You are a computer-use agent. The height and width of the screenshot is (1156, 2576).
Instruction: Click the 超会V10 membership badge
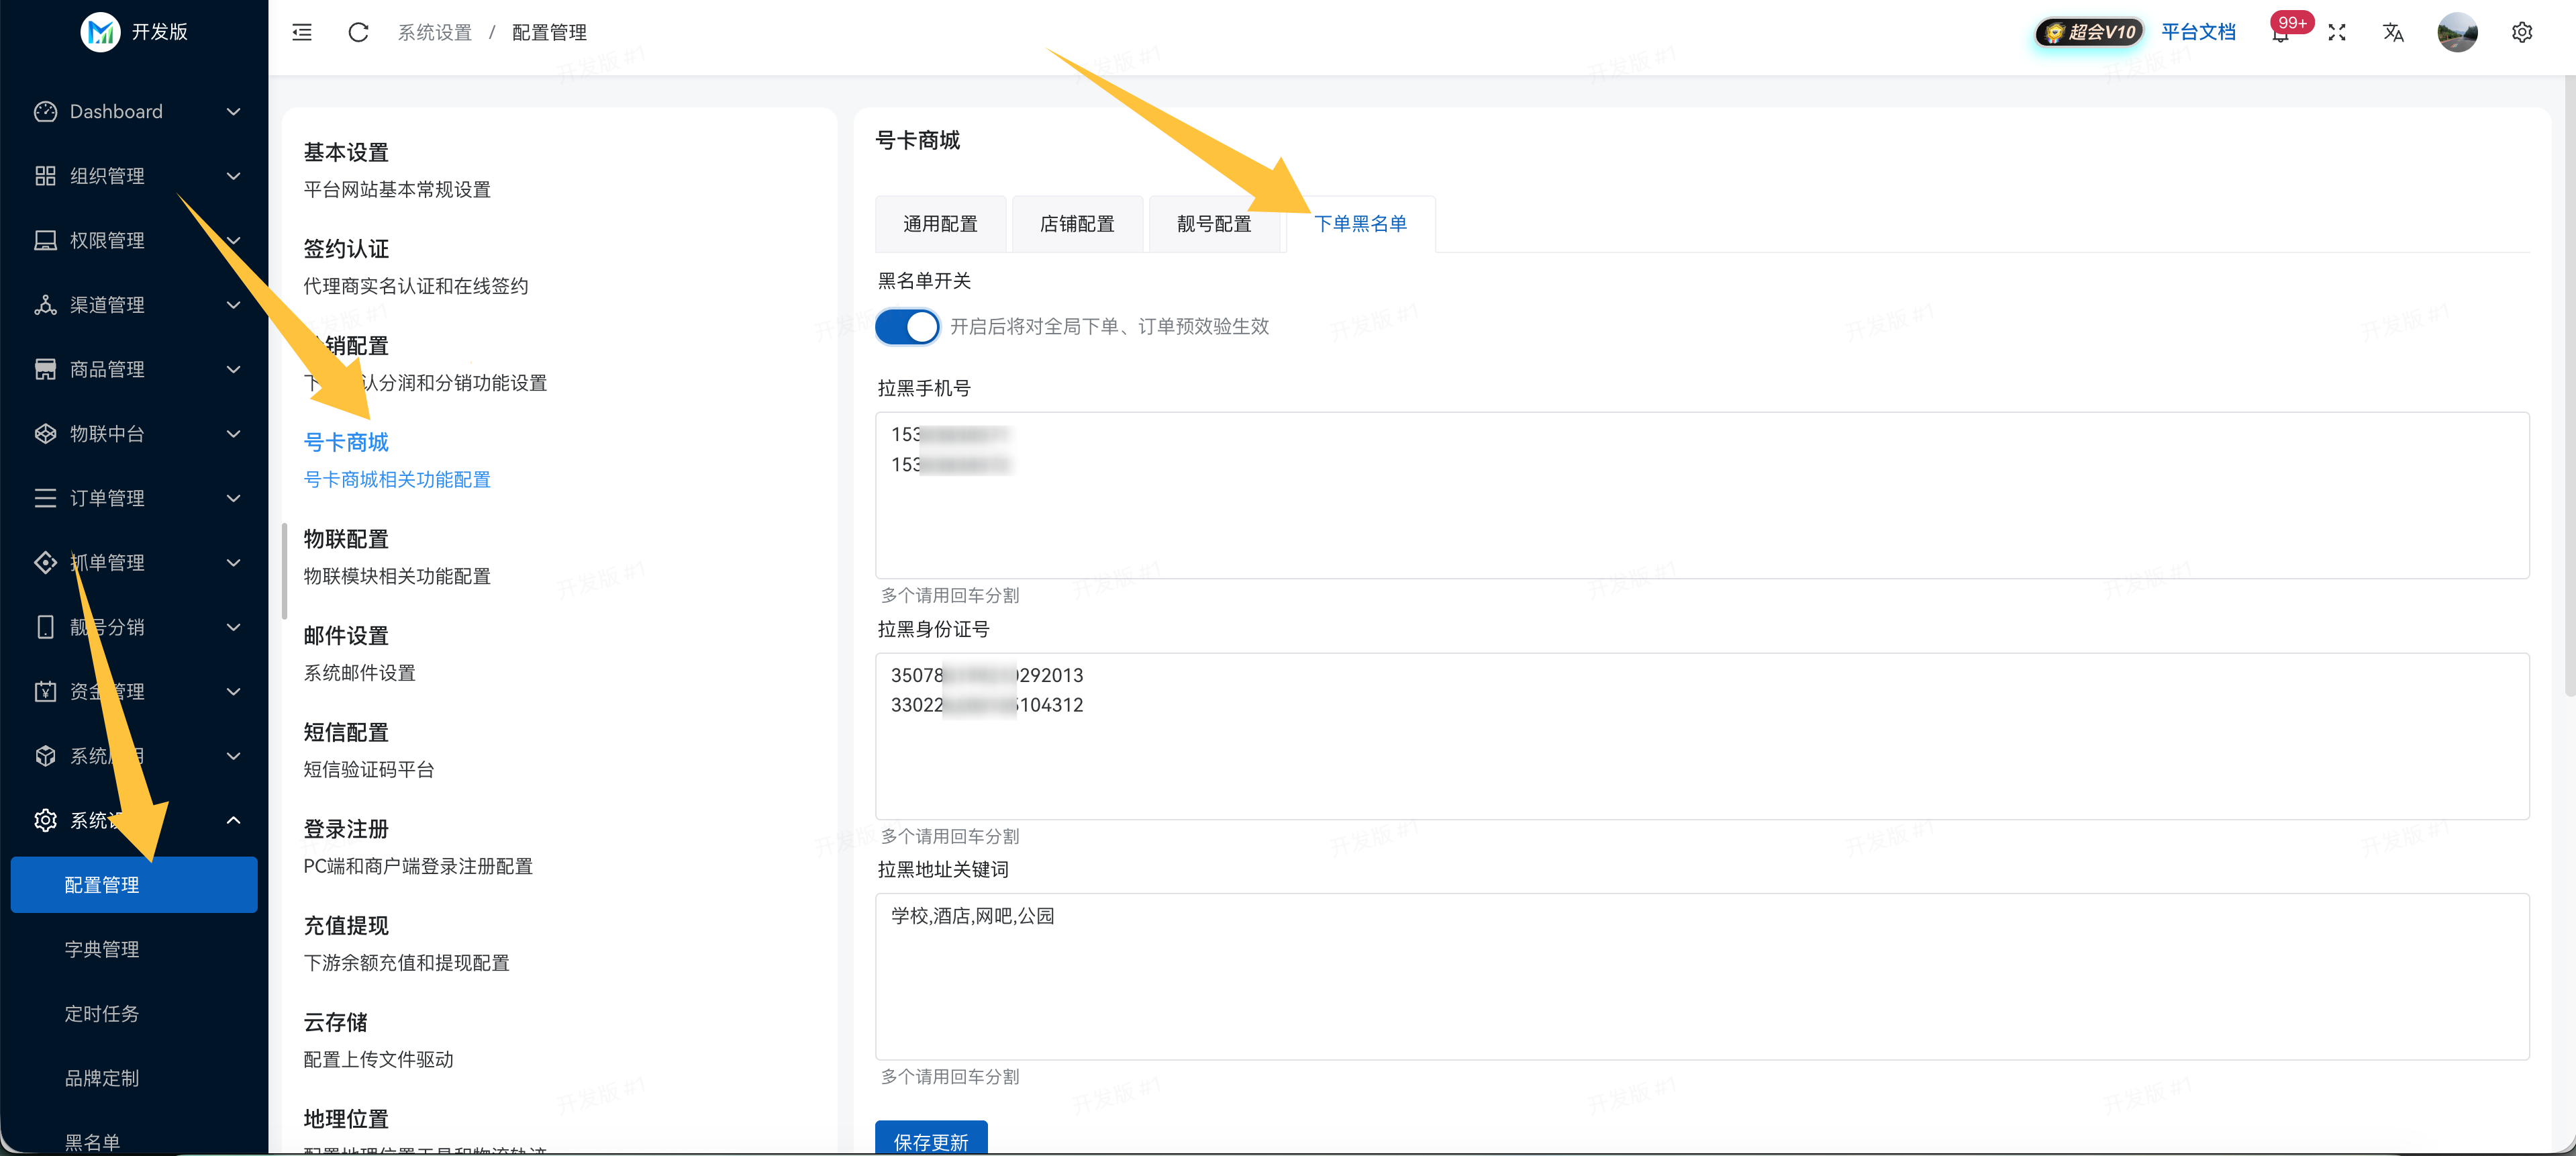click(x=2089, y=33)
